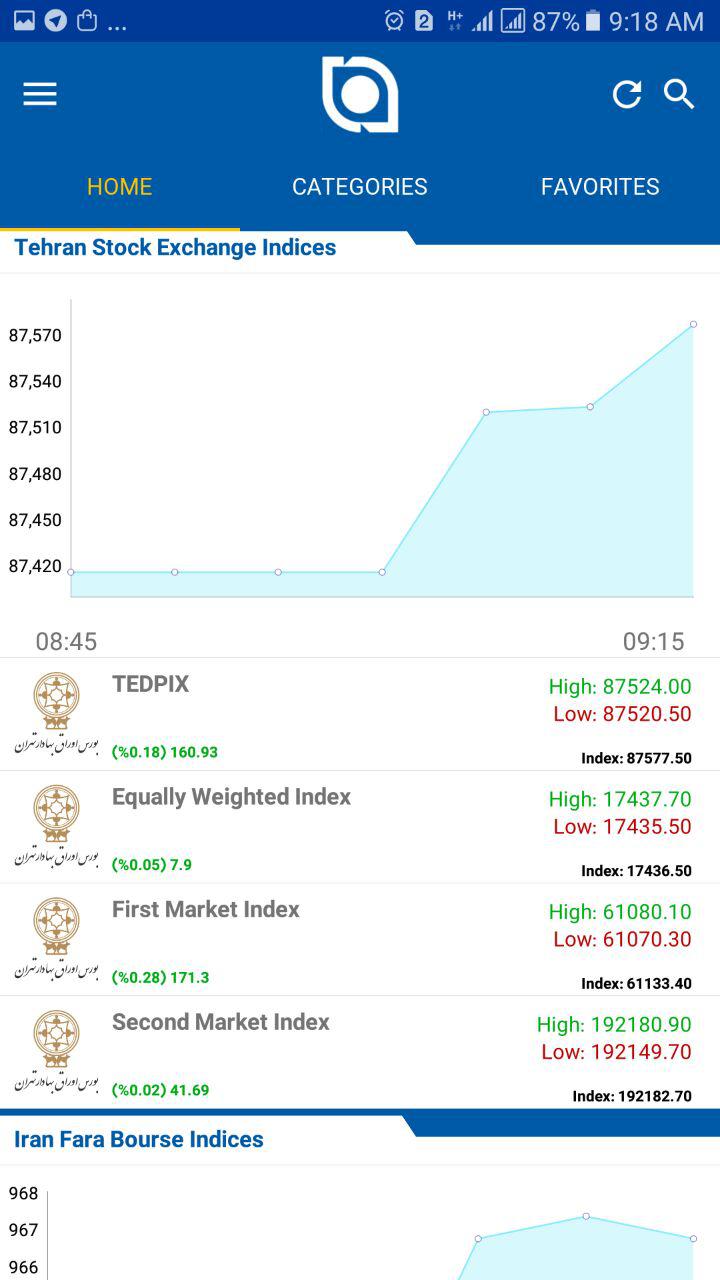Tap the TEDPIX exchange logo

[56, 713]
